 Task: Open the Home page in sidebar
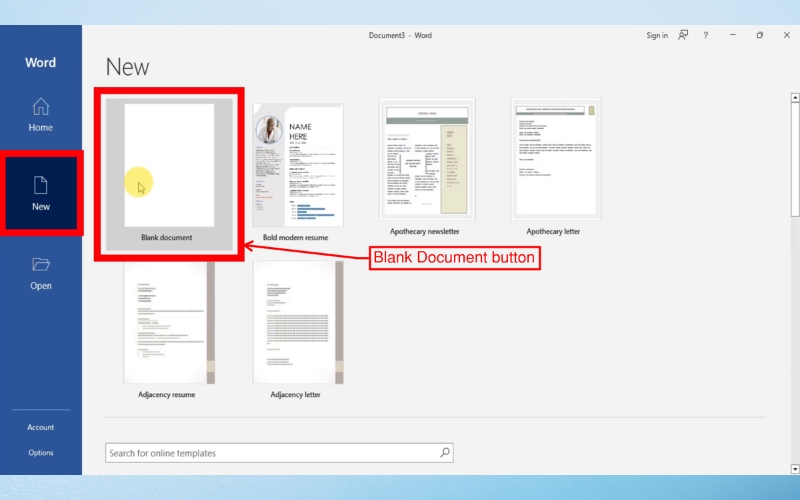tap(40, 115)
